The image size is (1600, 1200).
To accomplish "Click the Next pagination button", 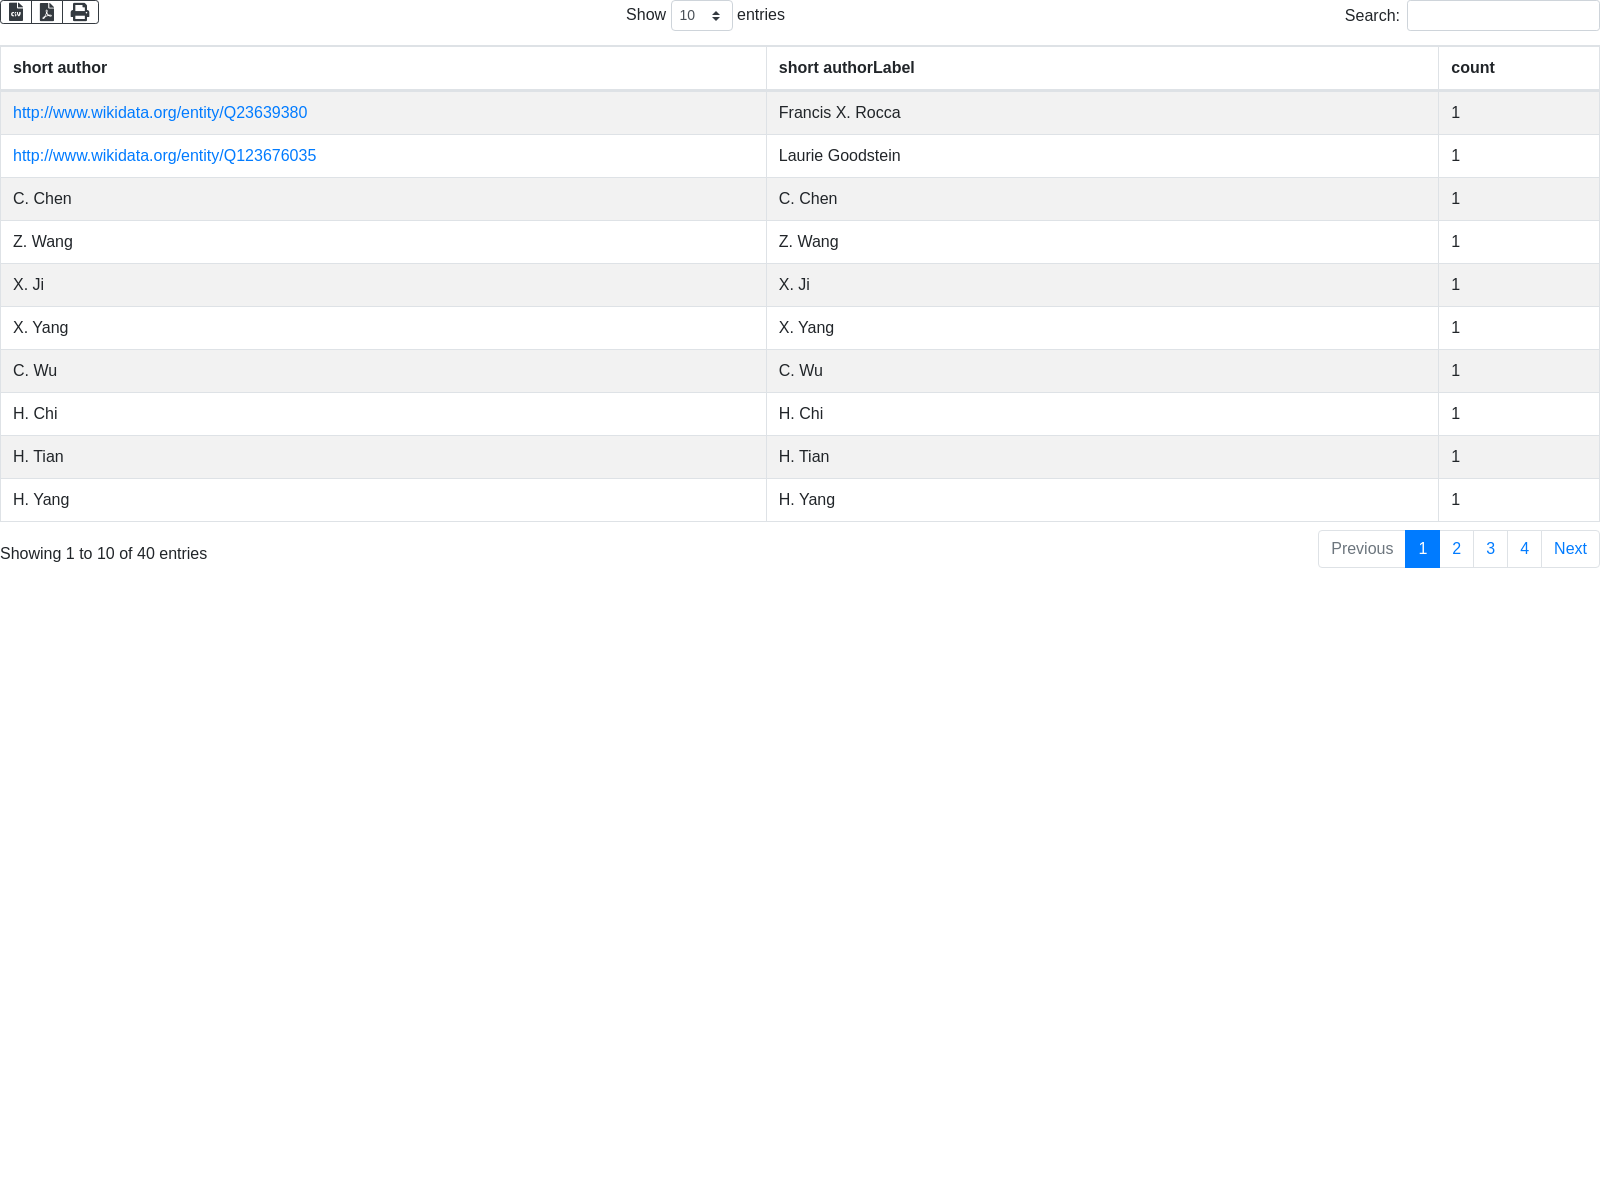I will [1570, 549].
